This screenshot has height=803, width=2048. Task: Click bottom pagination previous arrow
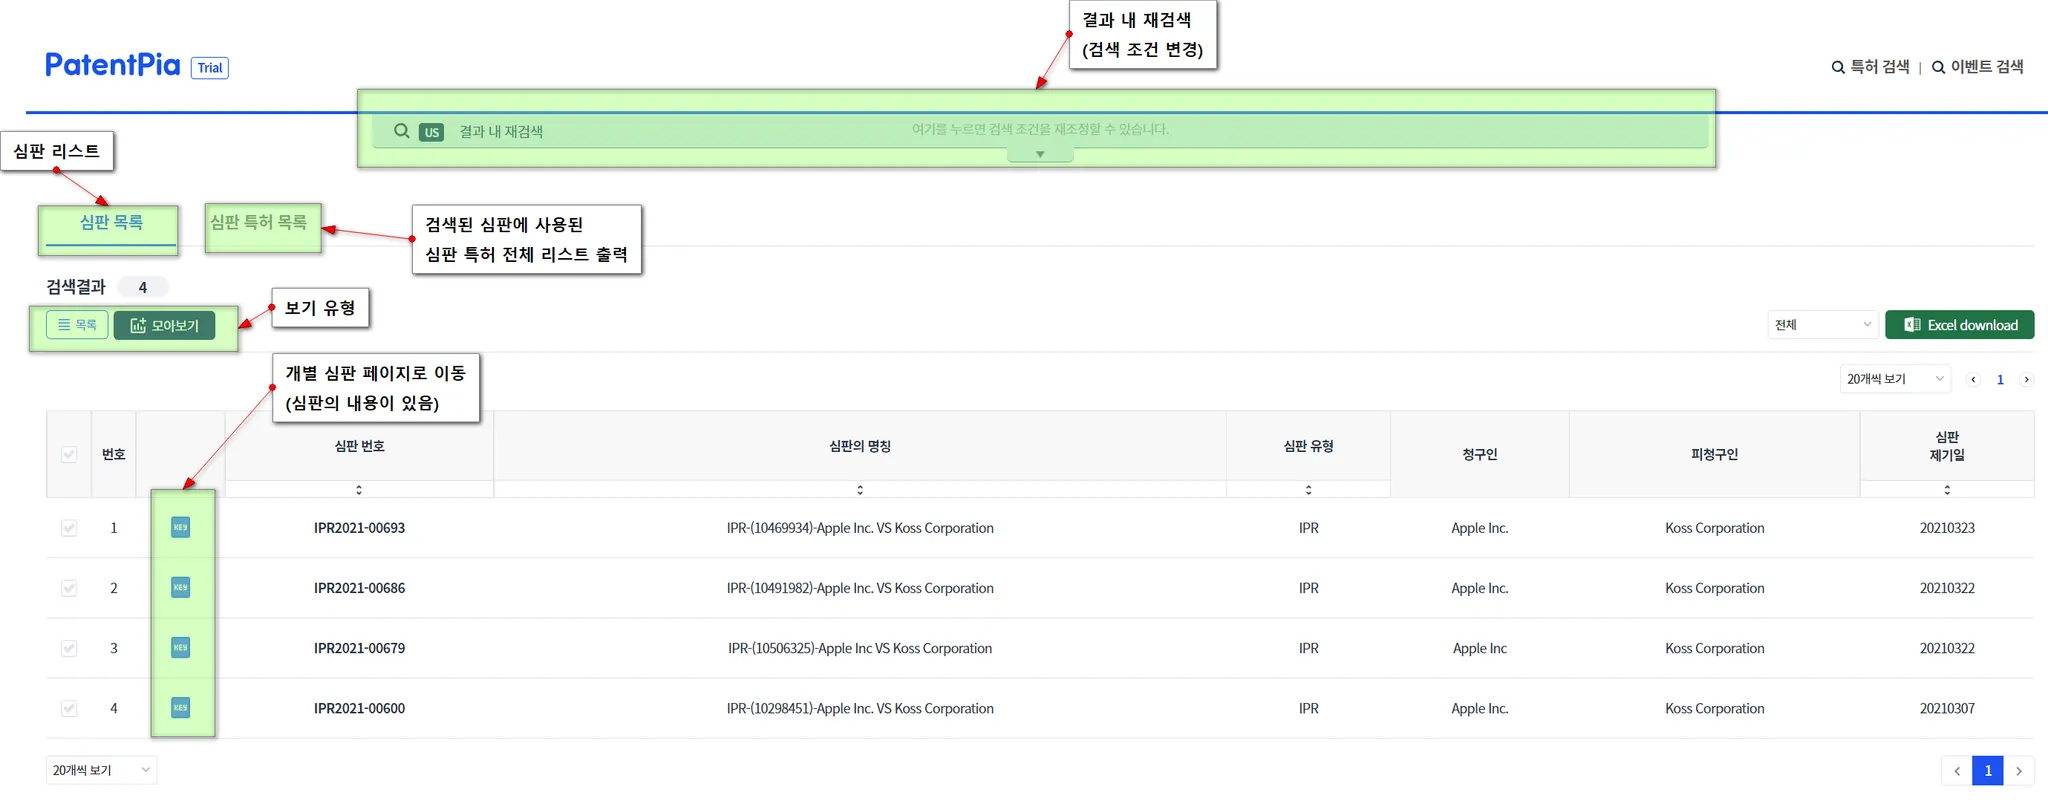pos(1957,771)
